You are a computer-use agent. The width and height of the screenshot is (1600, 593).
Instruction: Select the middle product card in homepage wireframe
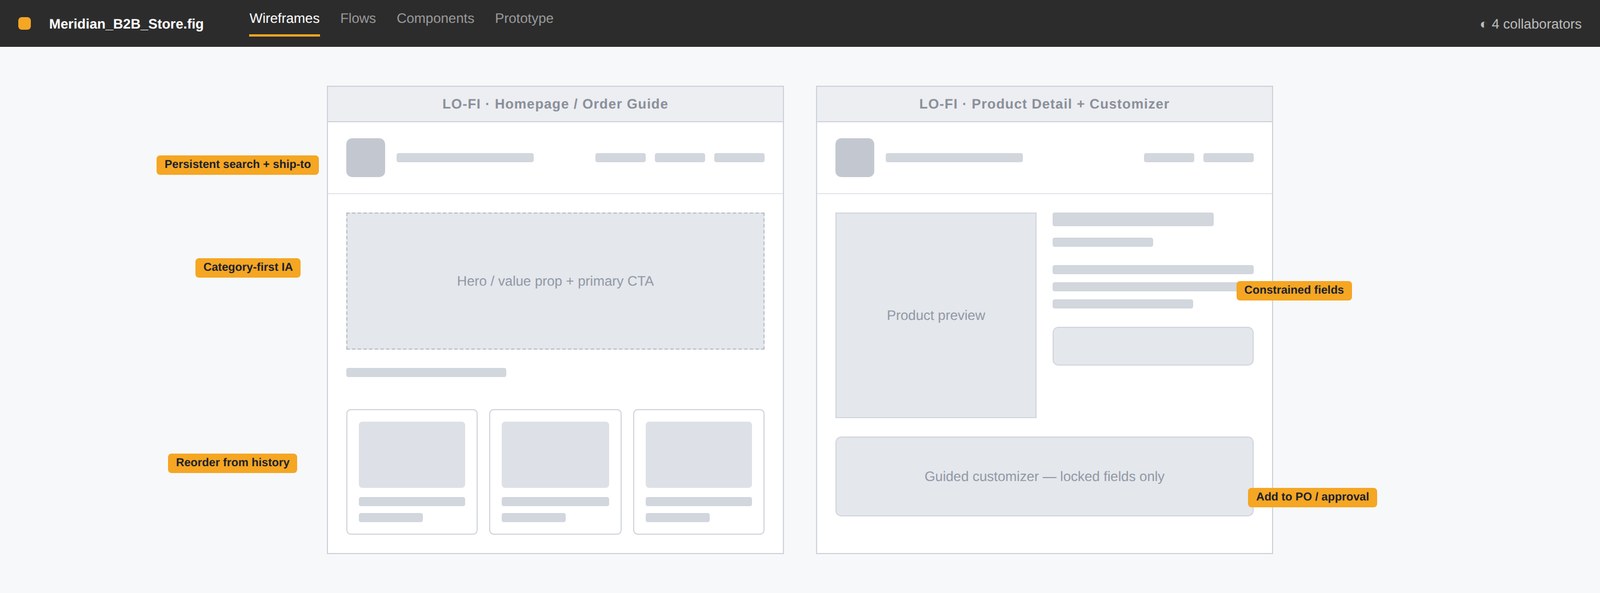pyautogui.click(x=555, y=472)
